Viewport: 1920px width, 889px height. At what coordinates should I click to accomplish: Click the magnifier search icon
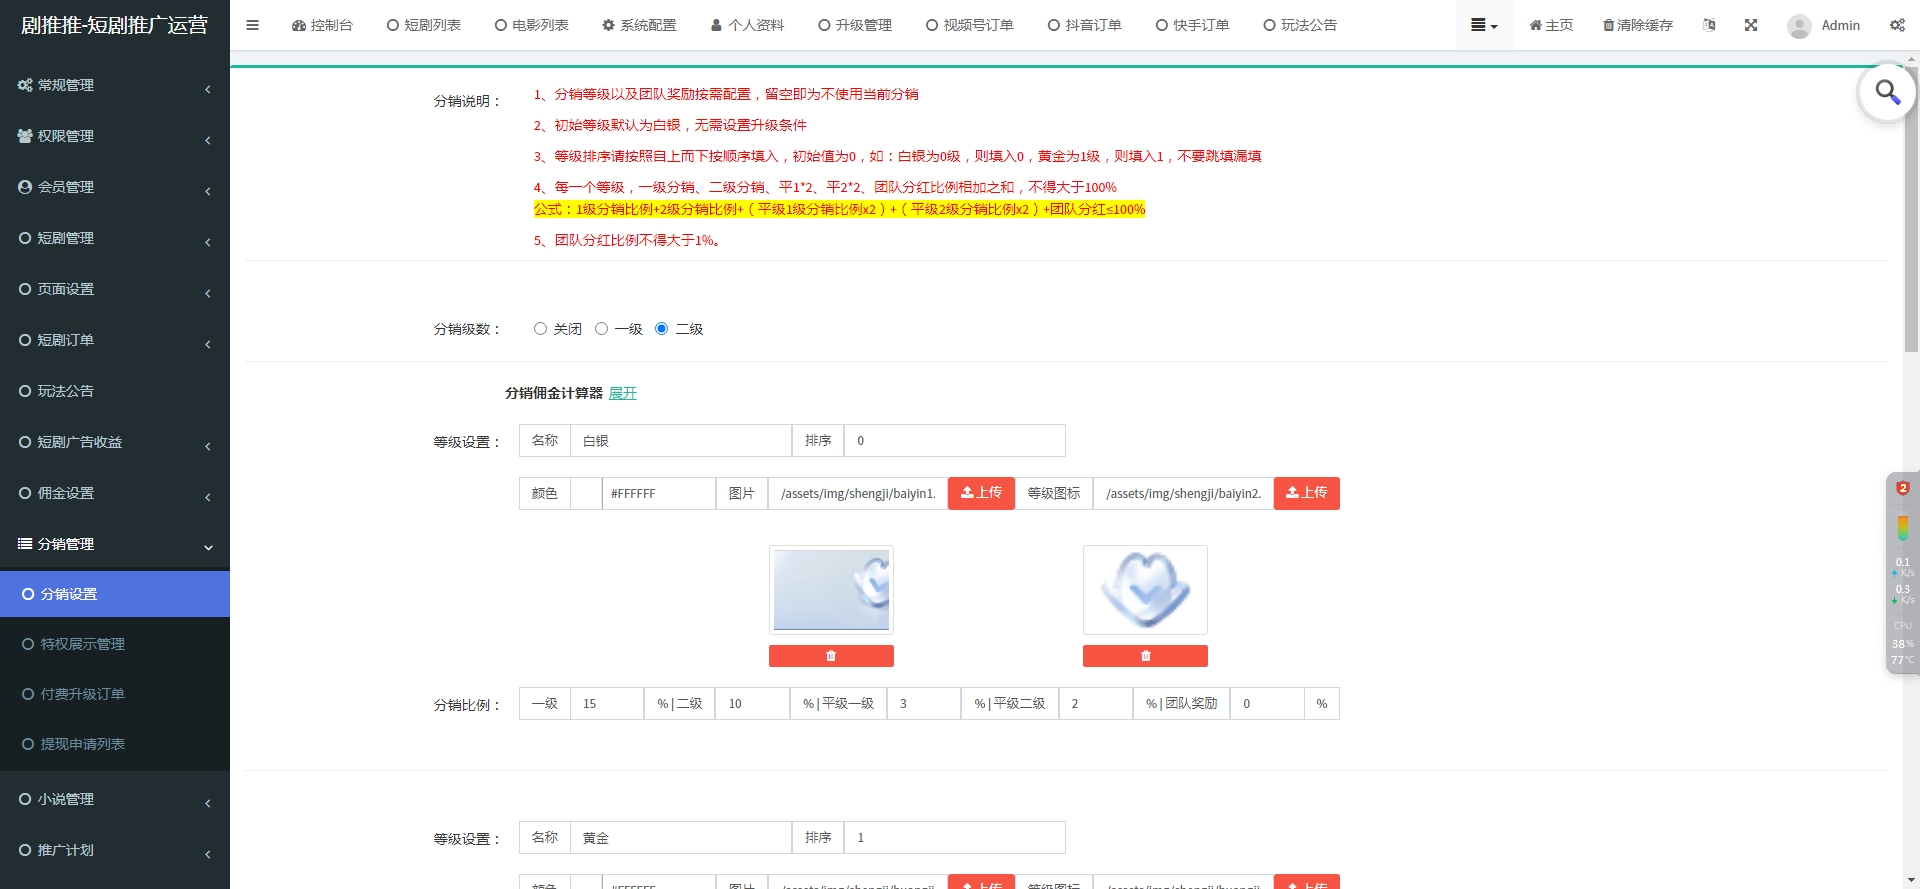click(x=1886, y=93)
